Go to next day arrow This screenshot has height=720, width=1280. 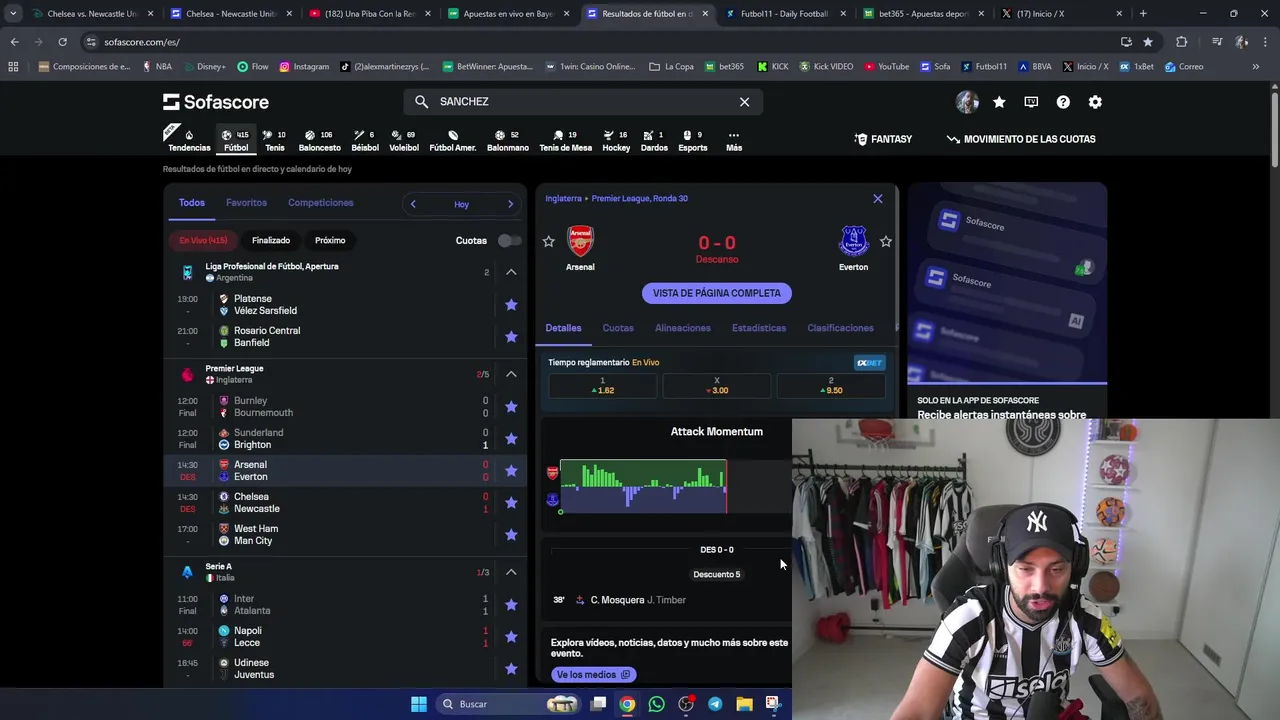tap(510, 204)
